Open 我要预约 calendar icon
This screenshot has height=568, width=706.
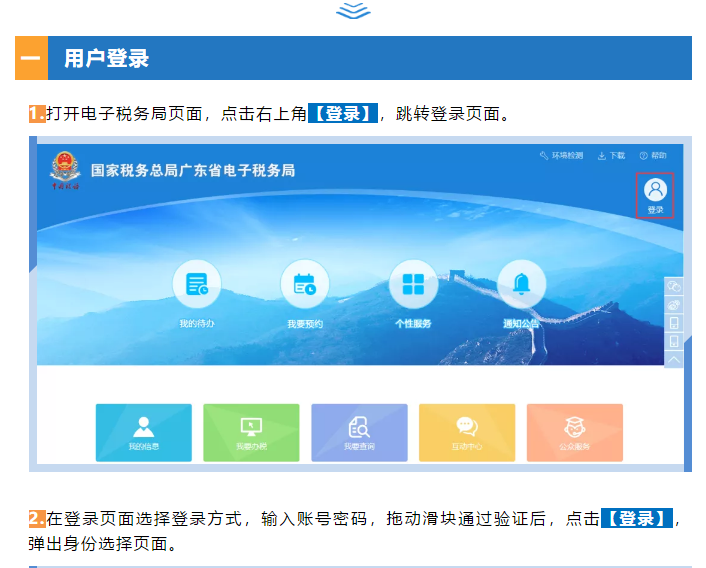[304, 284]
